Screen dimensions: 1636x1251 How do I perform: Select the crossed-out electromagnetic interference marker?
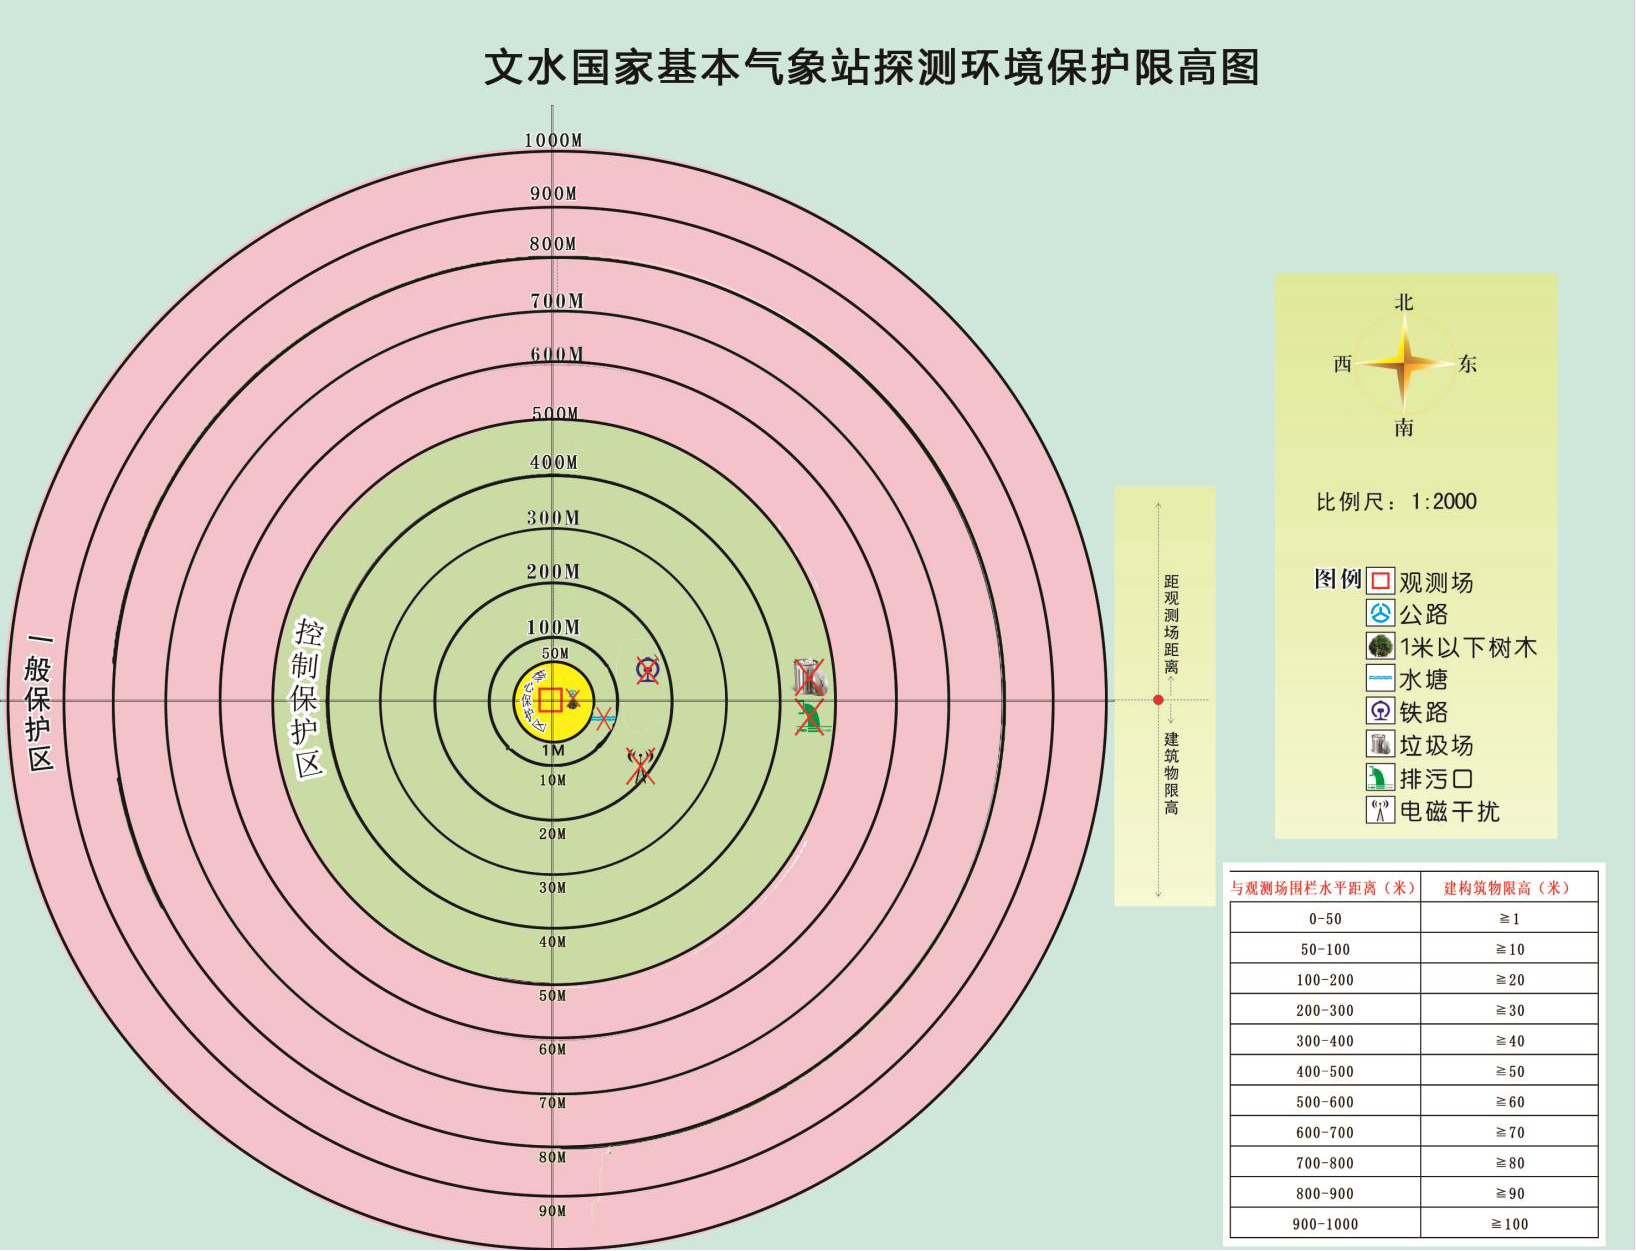coord(640,765)
